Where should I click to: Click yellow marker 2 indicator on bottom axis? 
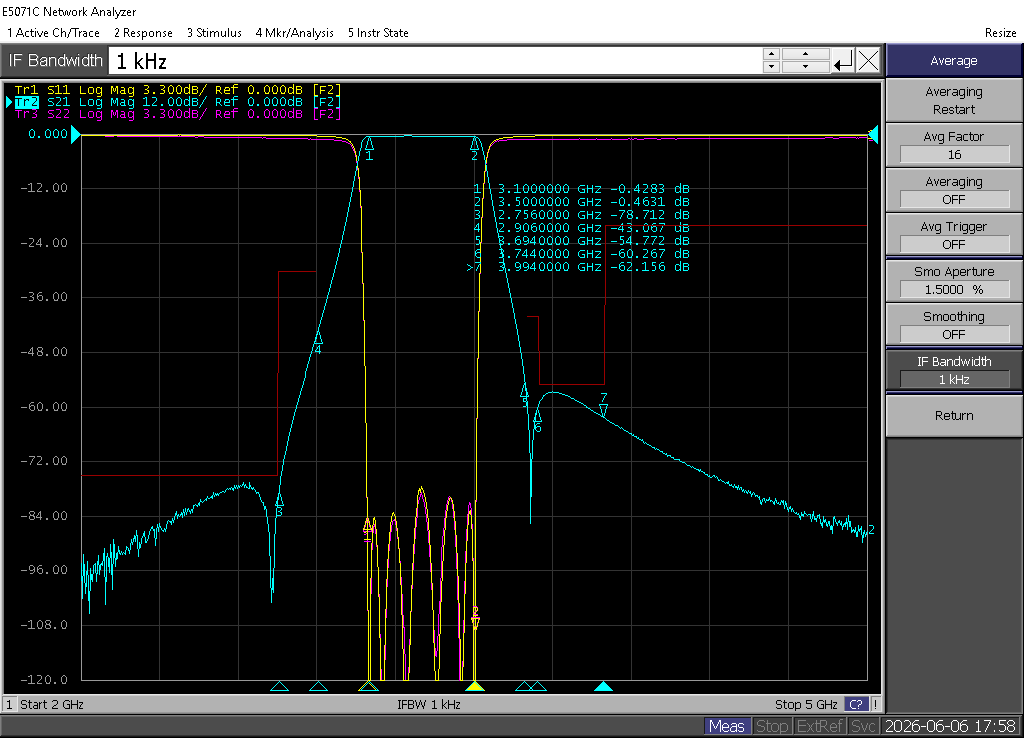click(475, 686)
